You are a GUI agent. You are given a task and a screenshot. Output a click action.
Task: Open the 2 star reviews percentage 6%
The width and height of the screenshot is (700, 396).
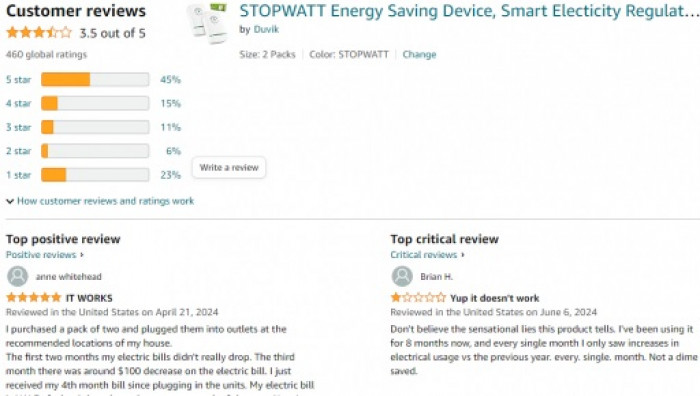point(173,151)
